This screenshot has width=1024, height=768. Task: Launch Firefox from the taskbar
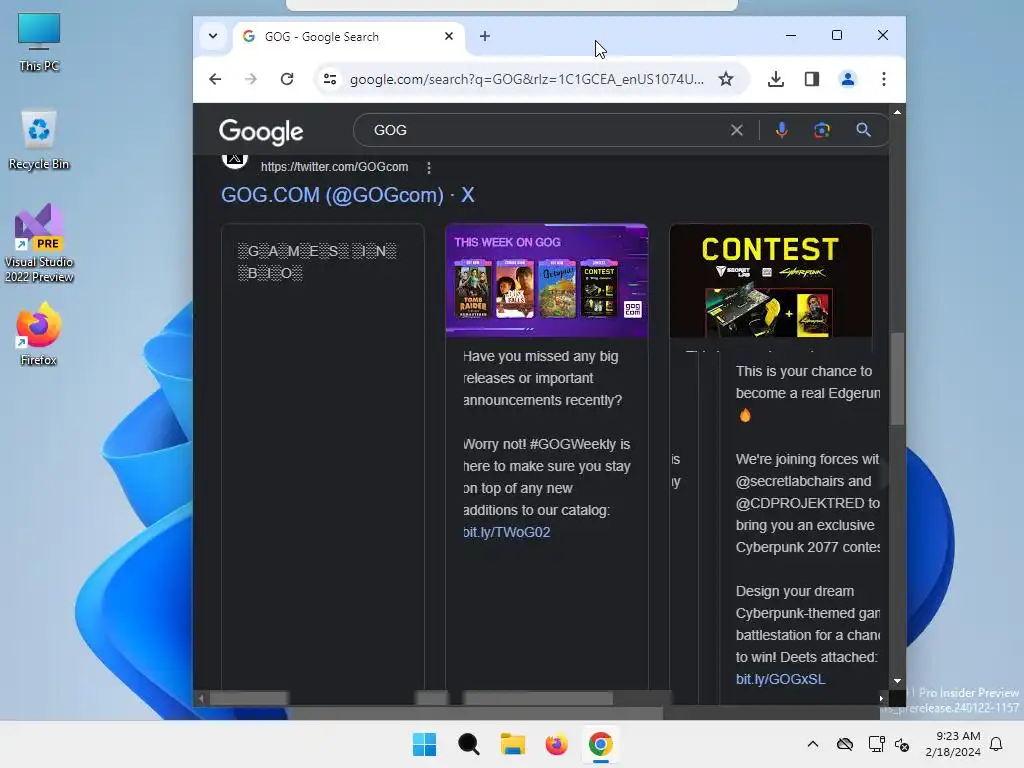(556, 744)
